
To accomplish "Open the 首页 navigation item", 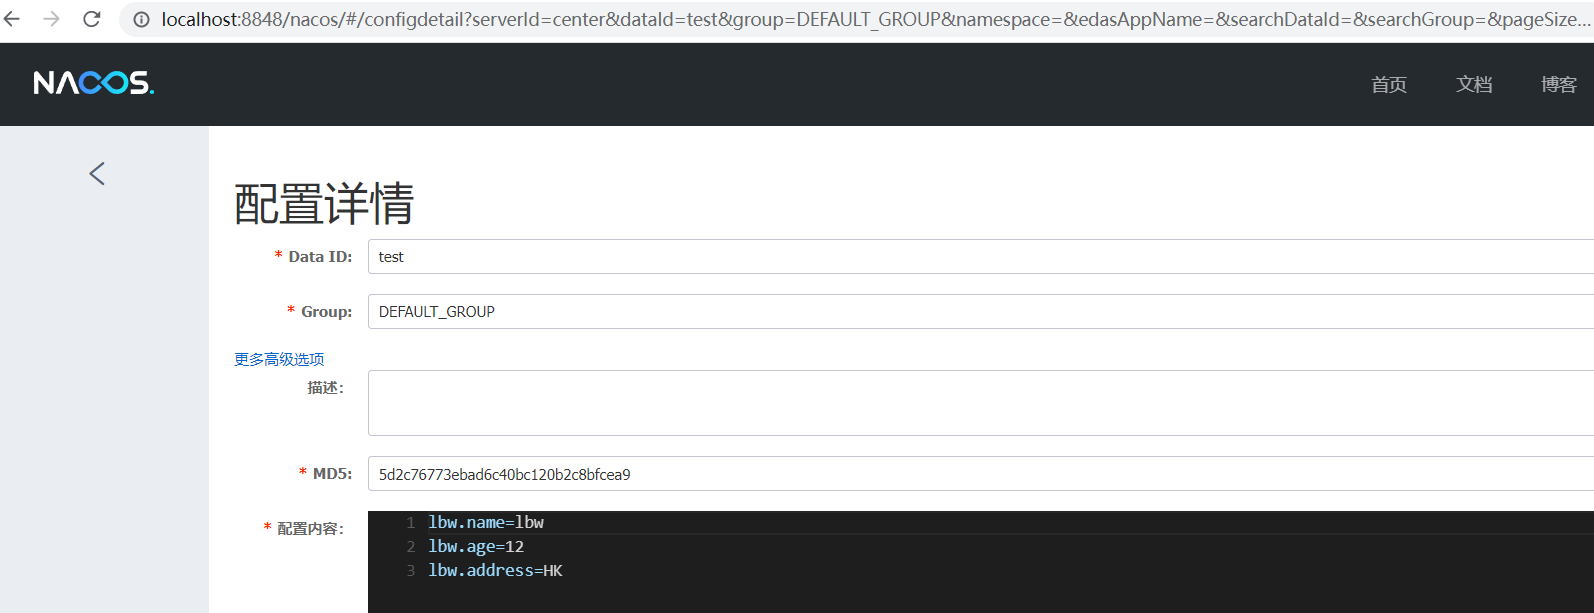I will click(1389, 85).
